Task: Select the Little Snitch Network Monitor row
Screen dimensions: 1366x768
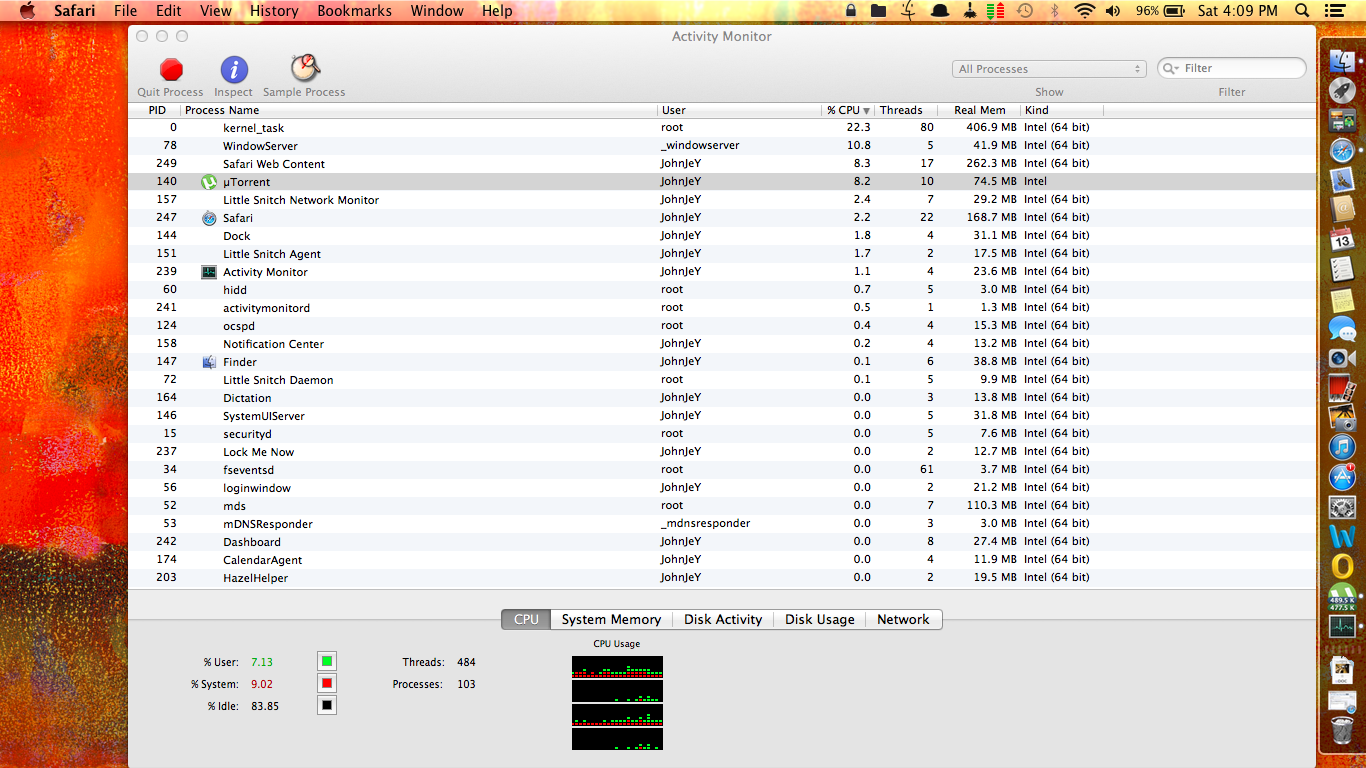Action: click(x=721, y=200)
